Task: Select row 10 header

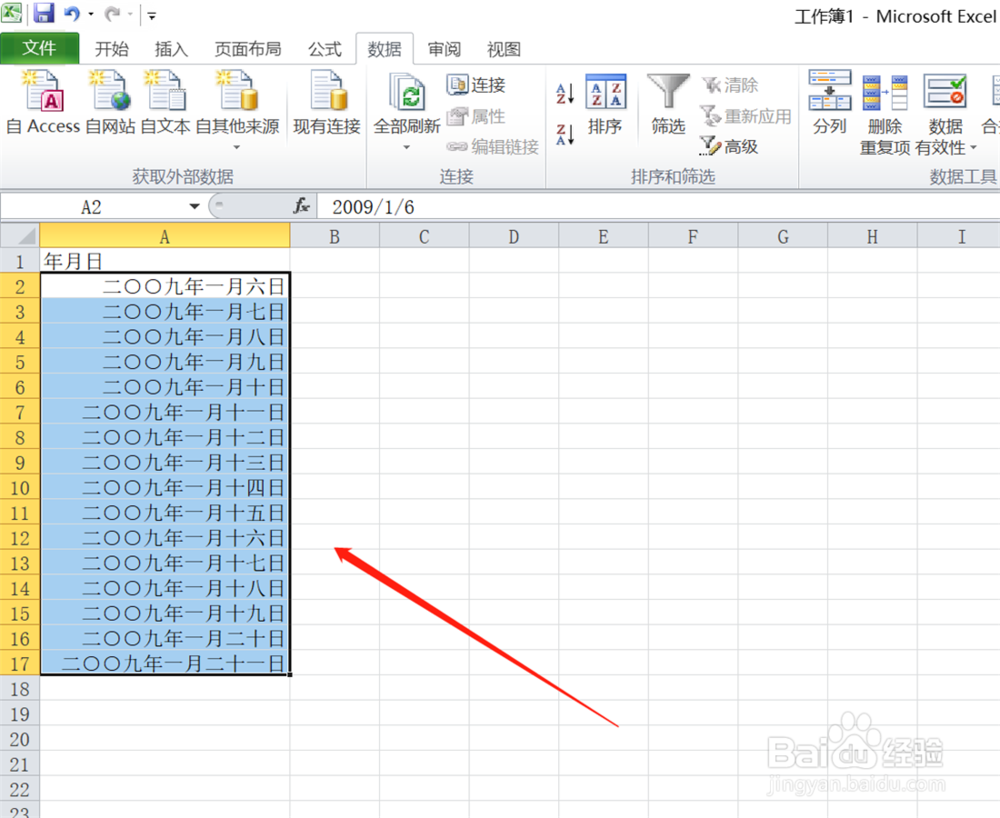Action: (20, 488)
